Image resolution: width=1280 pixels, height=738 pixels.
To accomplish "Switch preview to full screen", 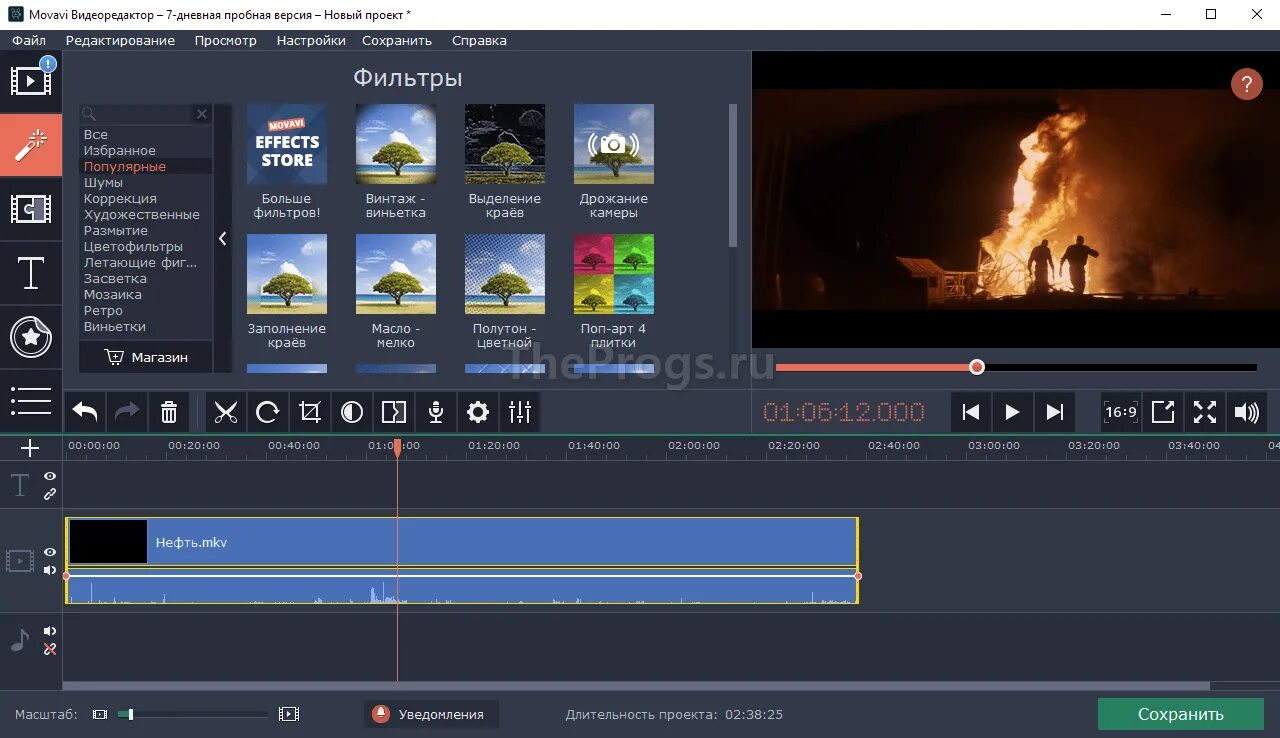I will coord(1205,412).
